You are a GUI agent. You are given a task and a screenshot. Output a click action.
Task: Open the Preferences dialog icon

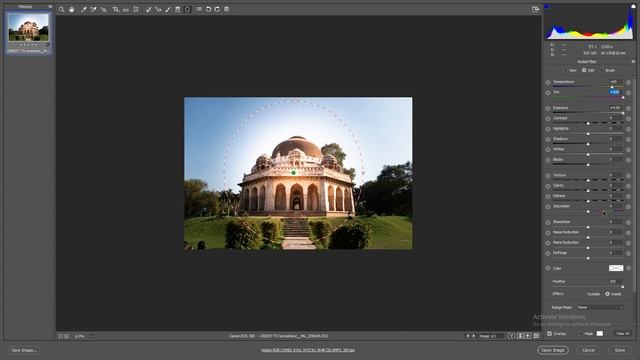coord(199,9)
